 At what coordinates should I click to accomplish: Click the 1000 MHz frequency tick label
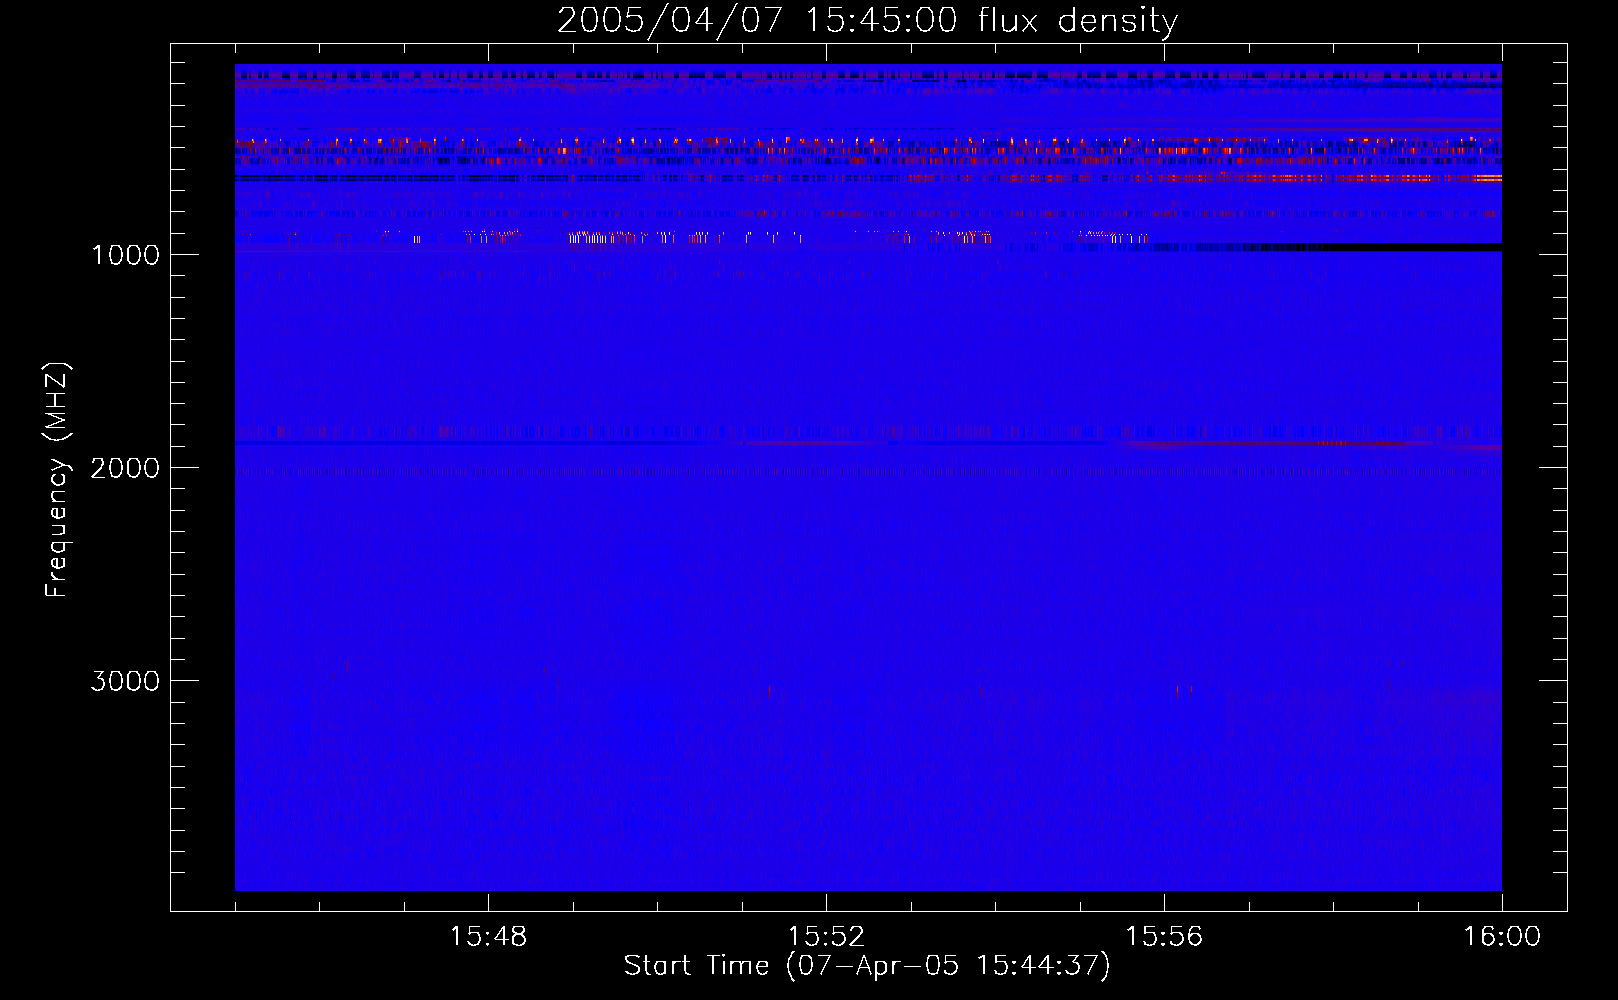pyautogui.click(x=126, y=255)
